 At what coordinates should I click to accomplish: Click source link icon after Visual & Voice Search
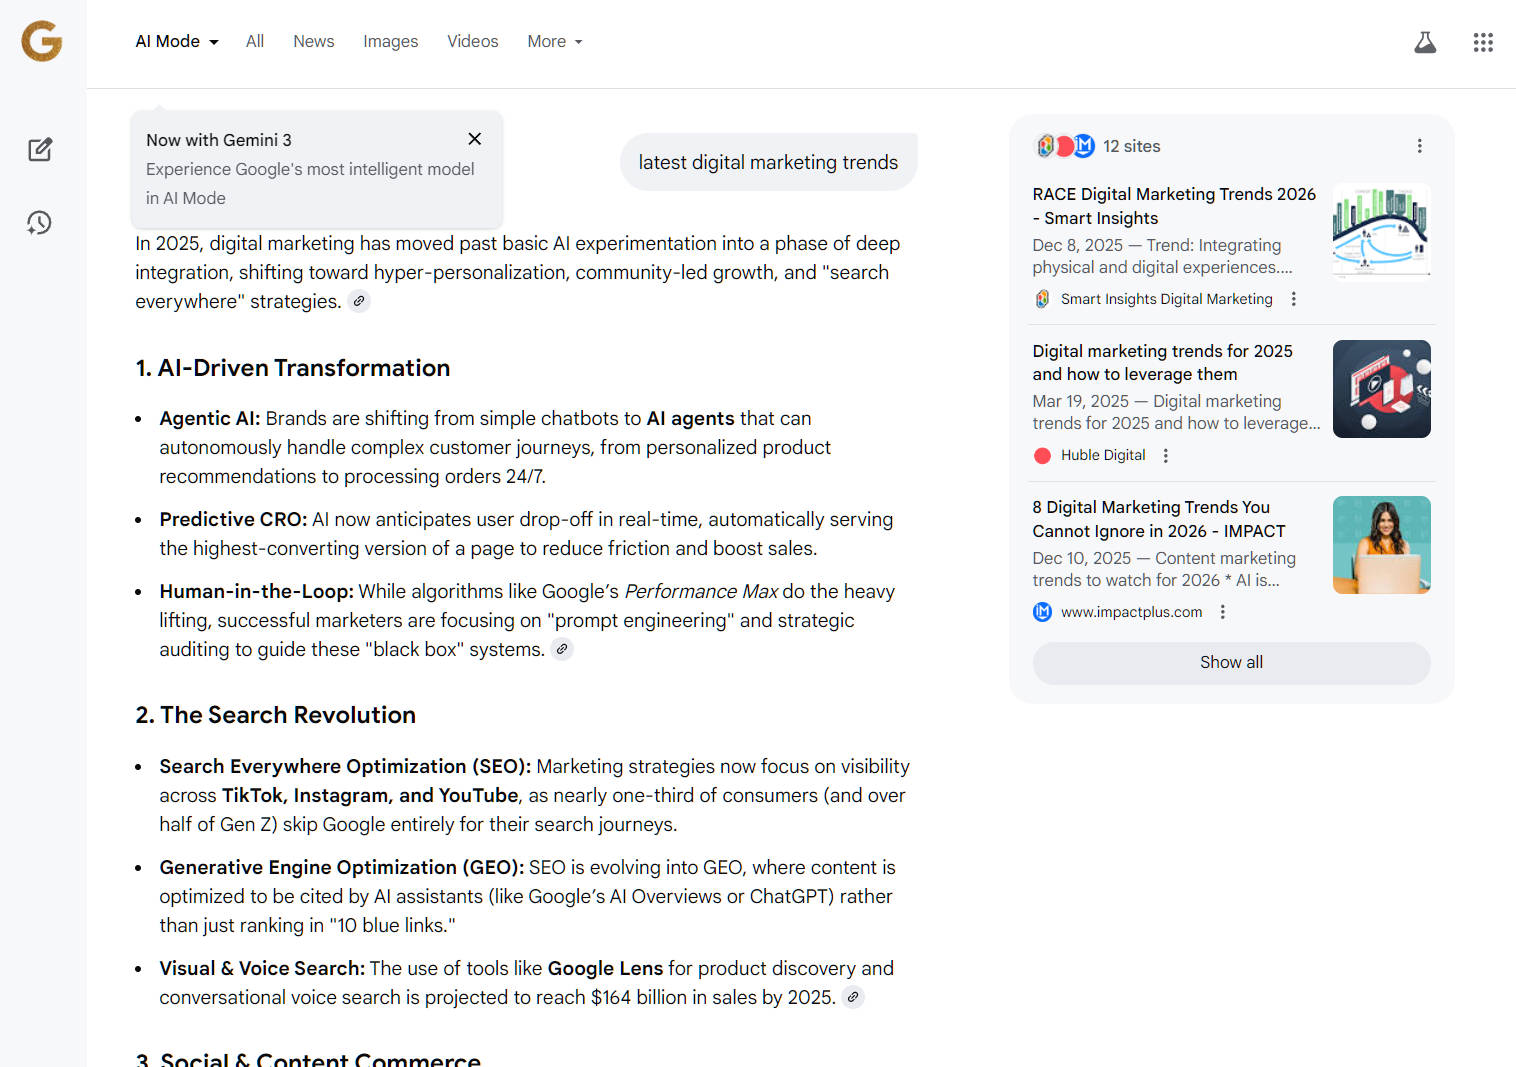tap(853, 997)
